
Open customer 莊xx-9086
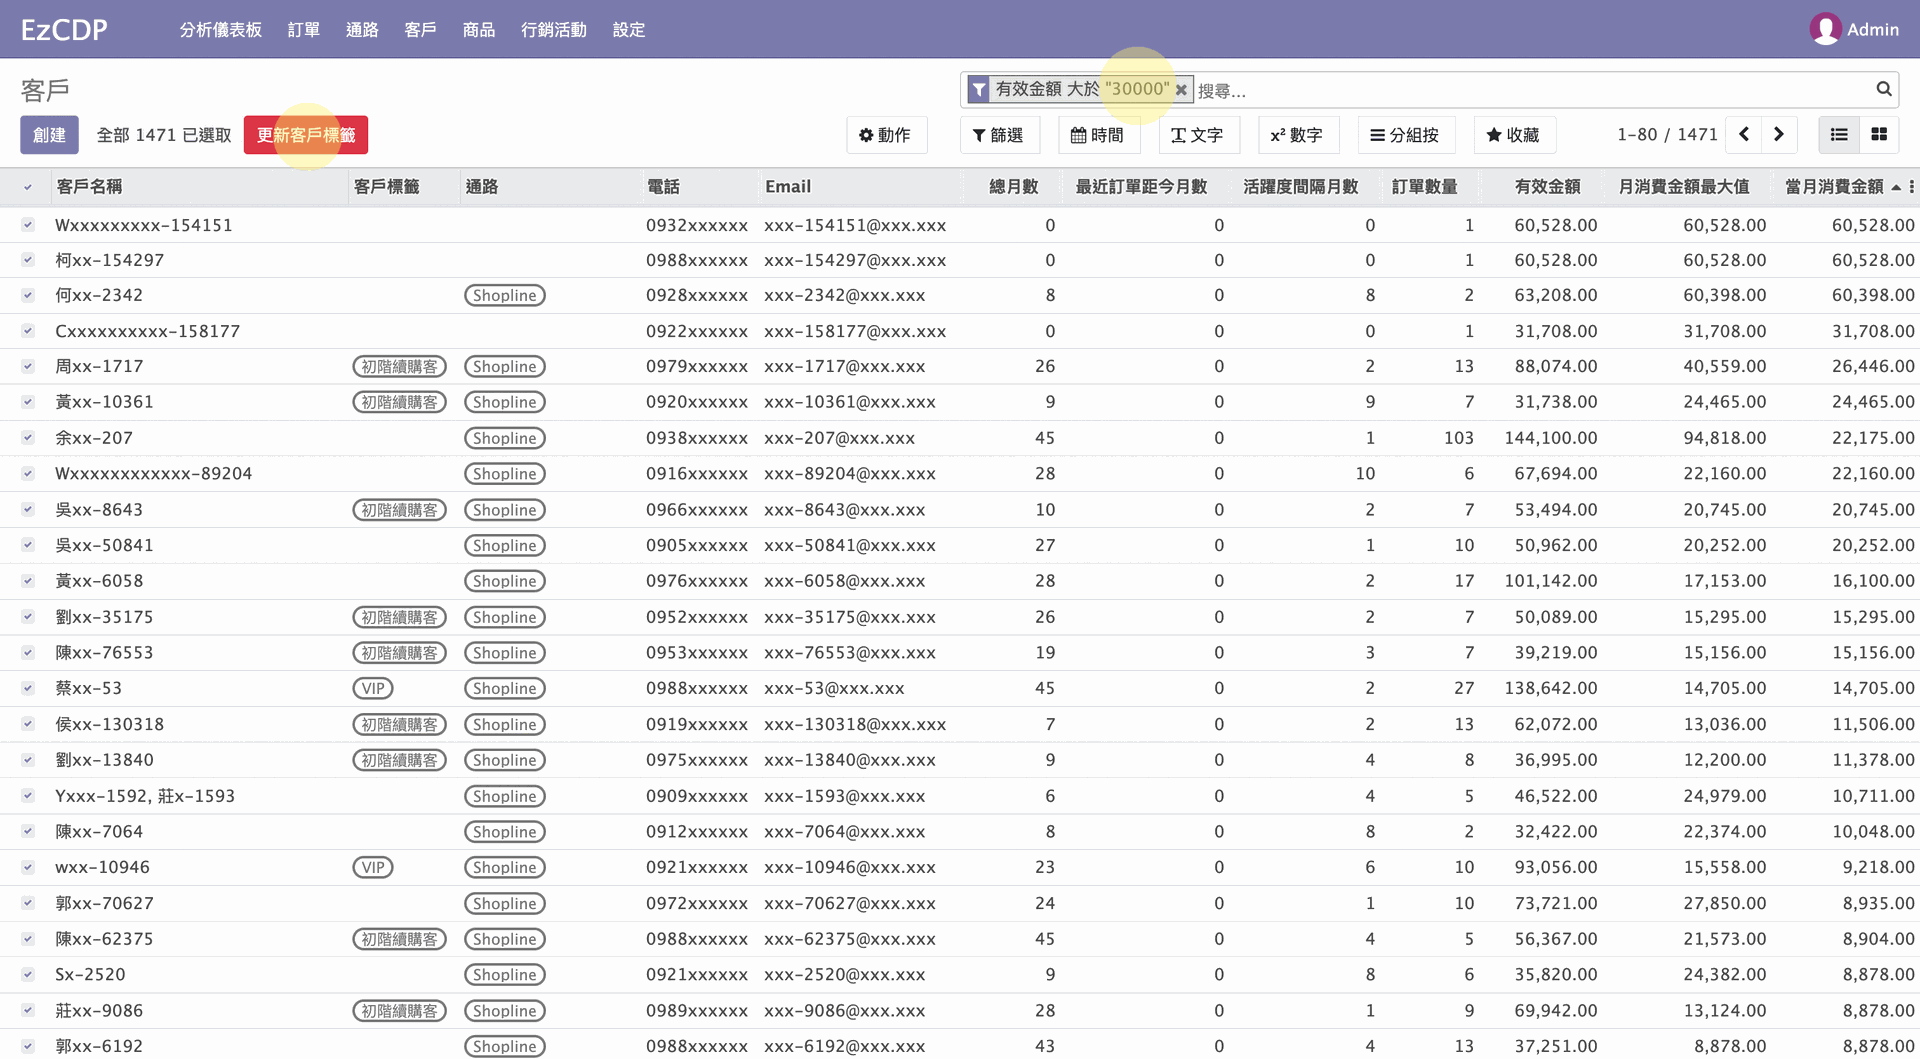(99, 1010)
